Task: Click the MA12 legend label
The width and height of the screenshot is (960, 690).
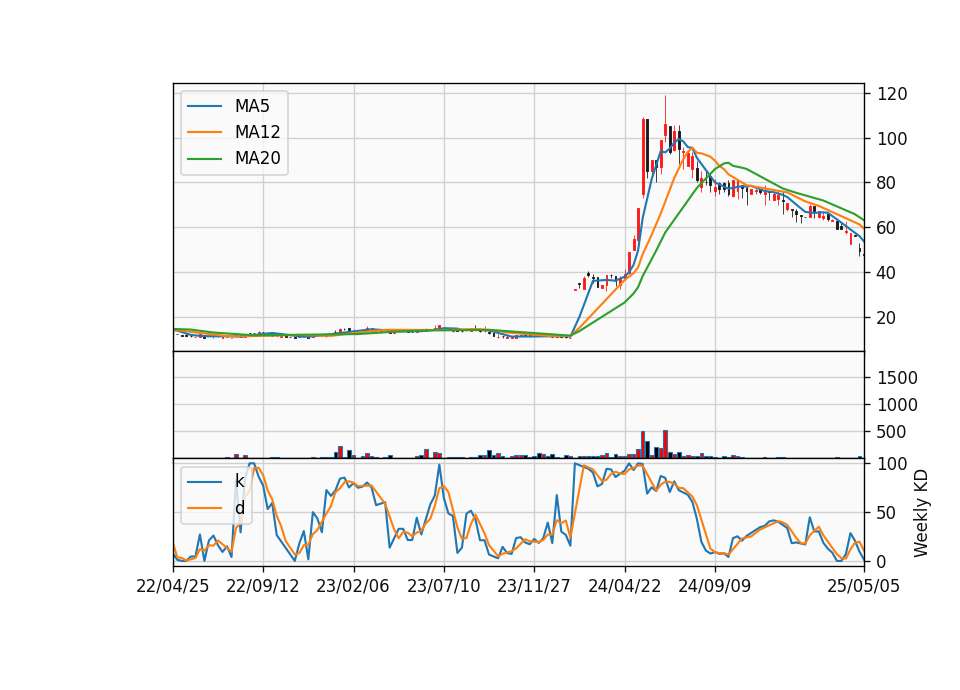Action: [x=257, y=132]
